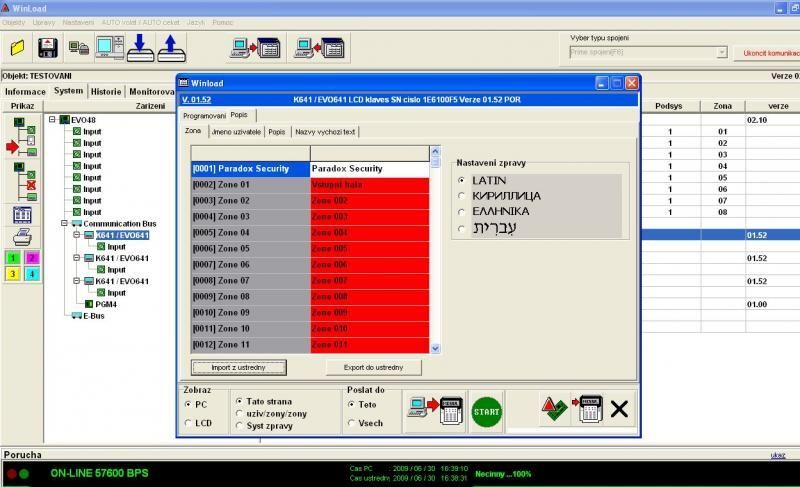This screenshot has height=487, width=800.
Task: Click the download arrow toolbar icon
Action: (x=140, y=47)
